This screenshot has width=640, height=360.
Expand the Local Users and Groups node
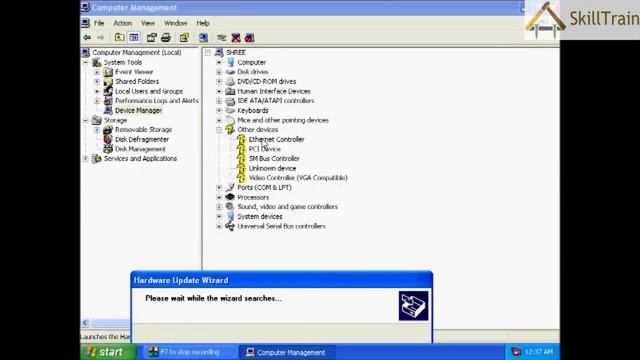[x=97, y=91]
